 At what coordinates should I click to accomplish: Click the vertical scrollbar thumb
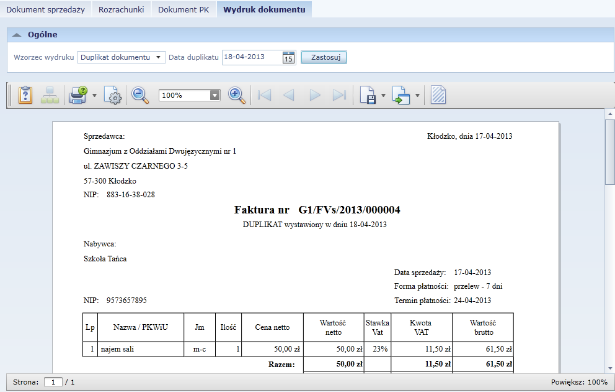point(610,151)
